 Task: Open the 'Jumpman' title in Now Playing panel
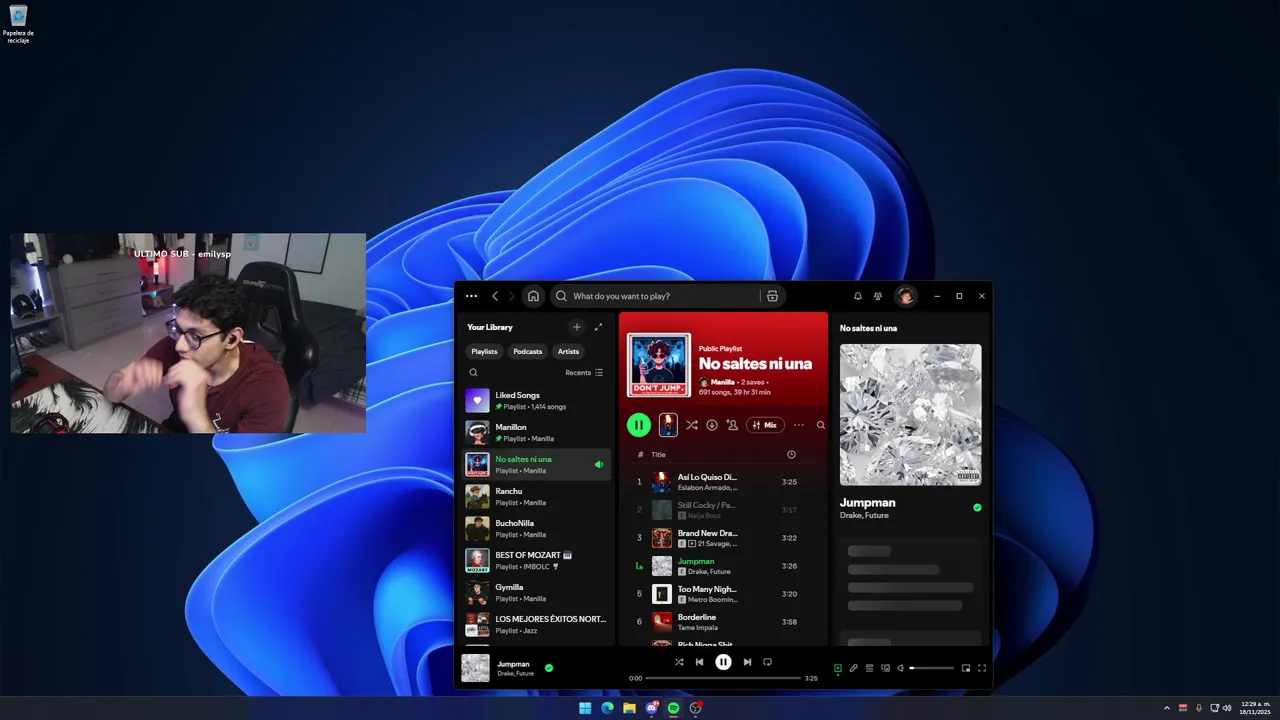867,503
